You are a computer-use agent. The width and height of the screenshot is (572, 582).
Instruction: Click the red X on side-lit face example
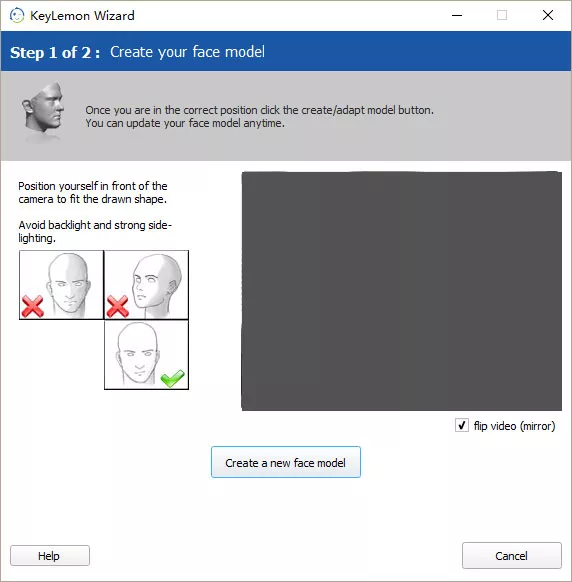(x=33, y=306)
